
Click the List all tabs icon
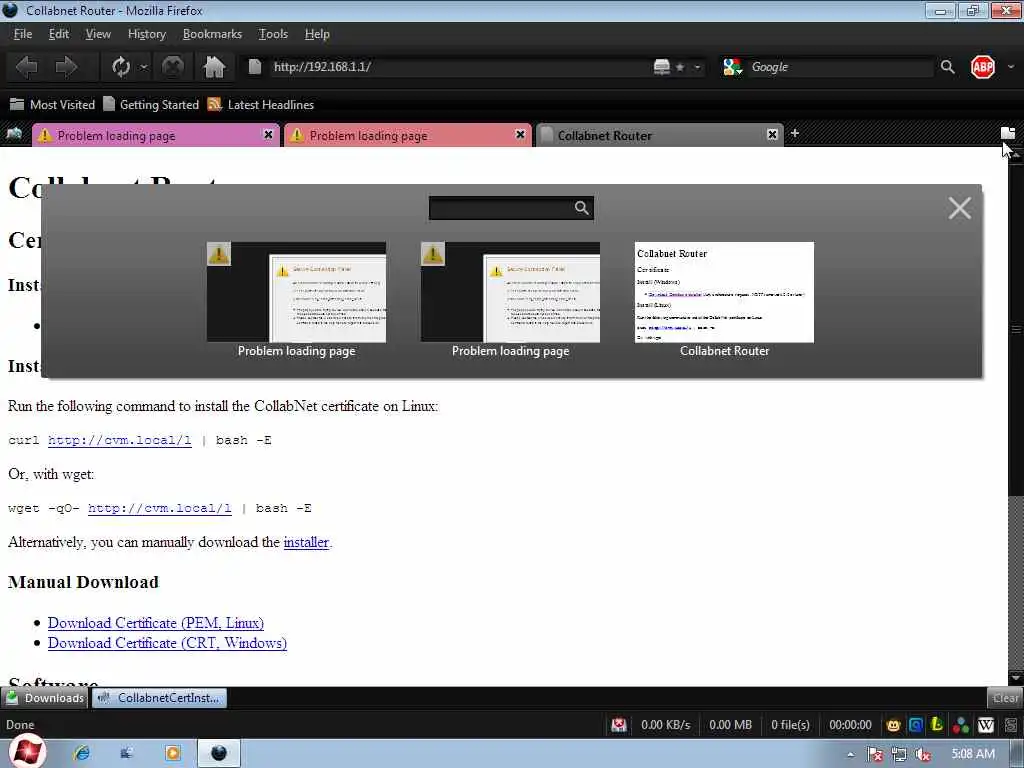(x=1008, y=133)
